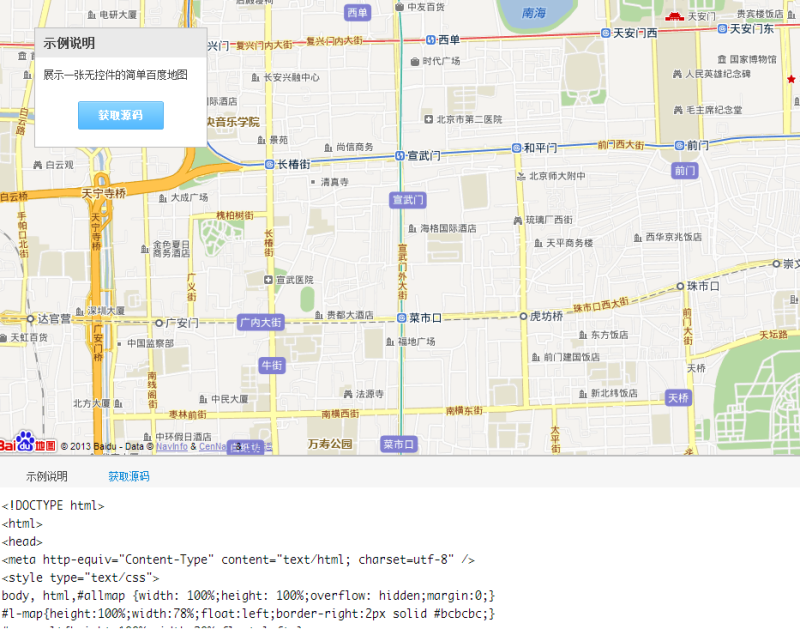Click the 南海 lake on the map
The width and height of the screenshot is (800, 629).
click(534, 14)
